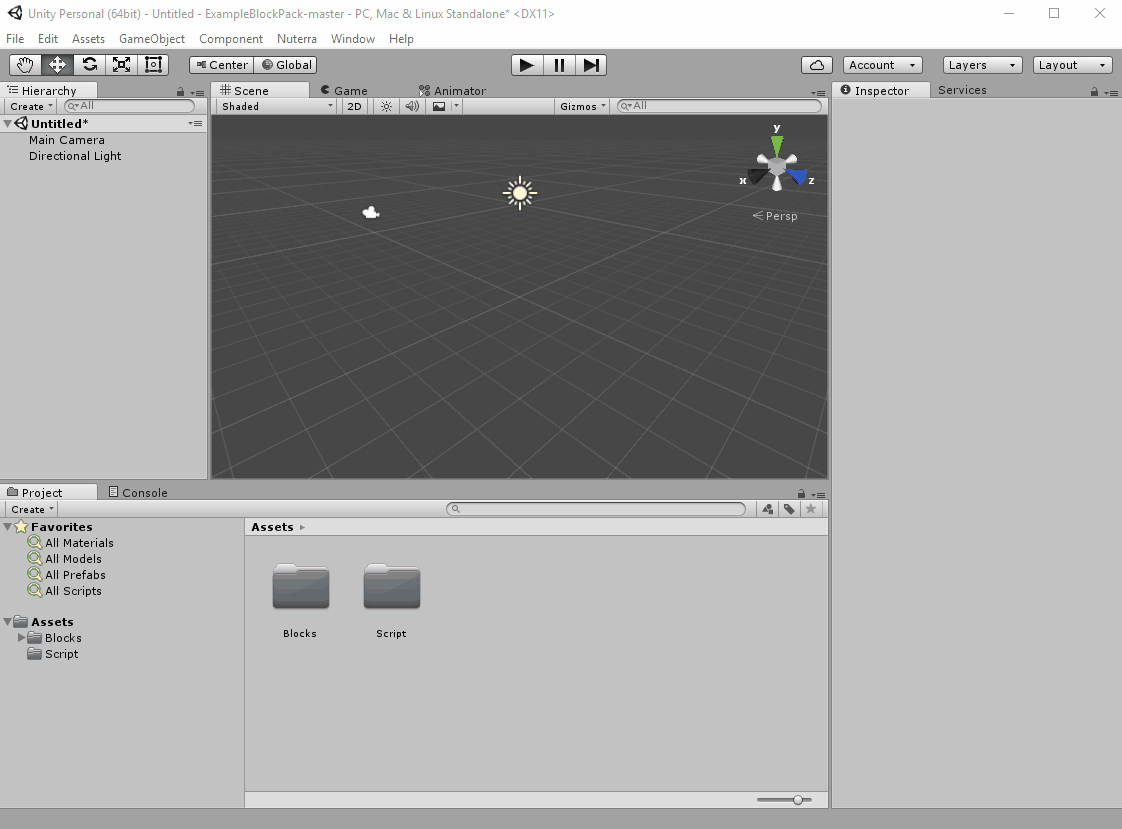Select the Hand tool
1122x829 pixels.
pyautogui.click(x=25, y=65)
